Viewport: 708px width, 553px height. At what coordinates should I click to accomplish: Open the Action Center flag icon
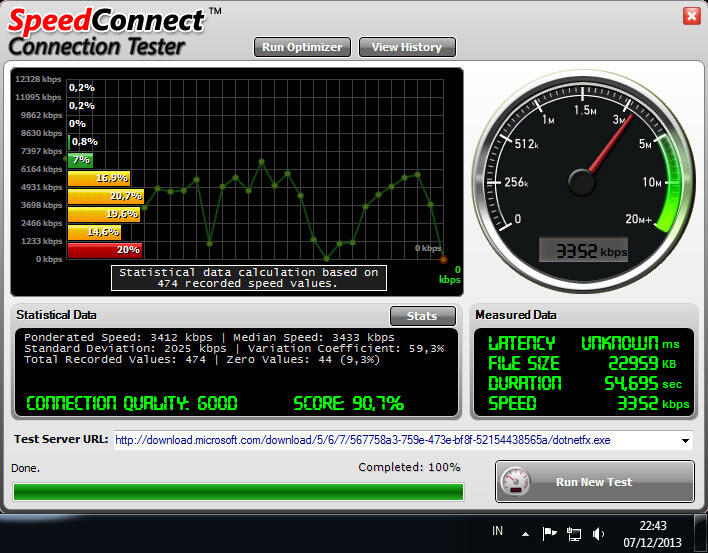(549, 534)
